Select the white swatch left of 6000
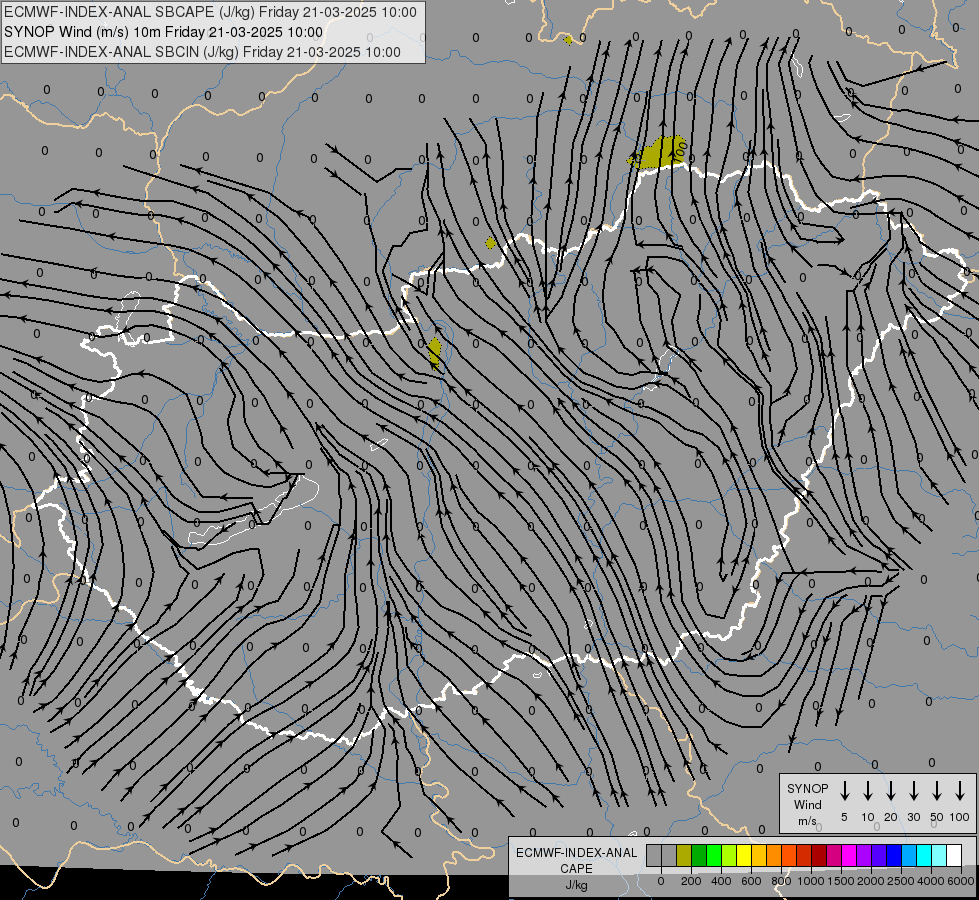Image resolution: width=979 pixels, height=900 pixels. coord(955,855)
